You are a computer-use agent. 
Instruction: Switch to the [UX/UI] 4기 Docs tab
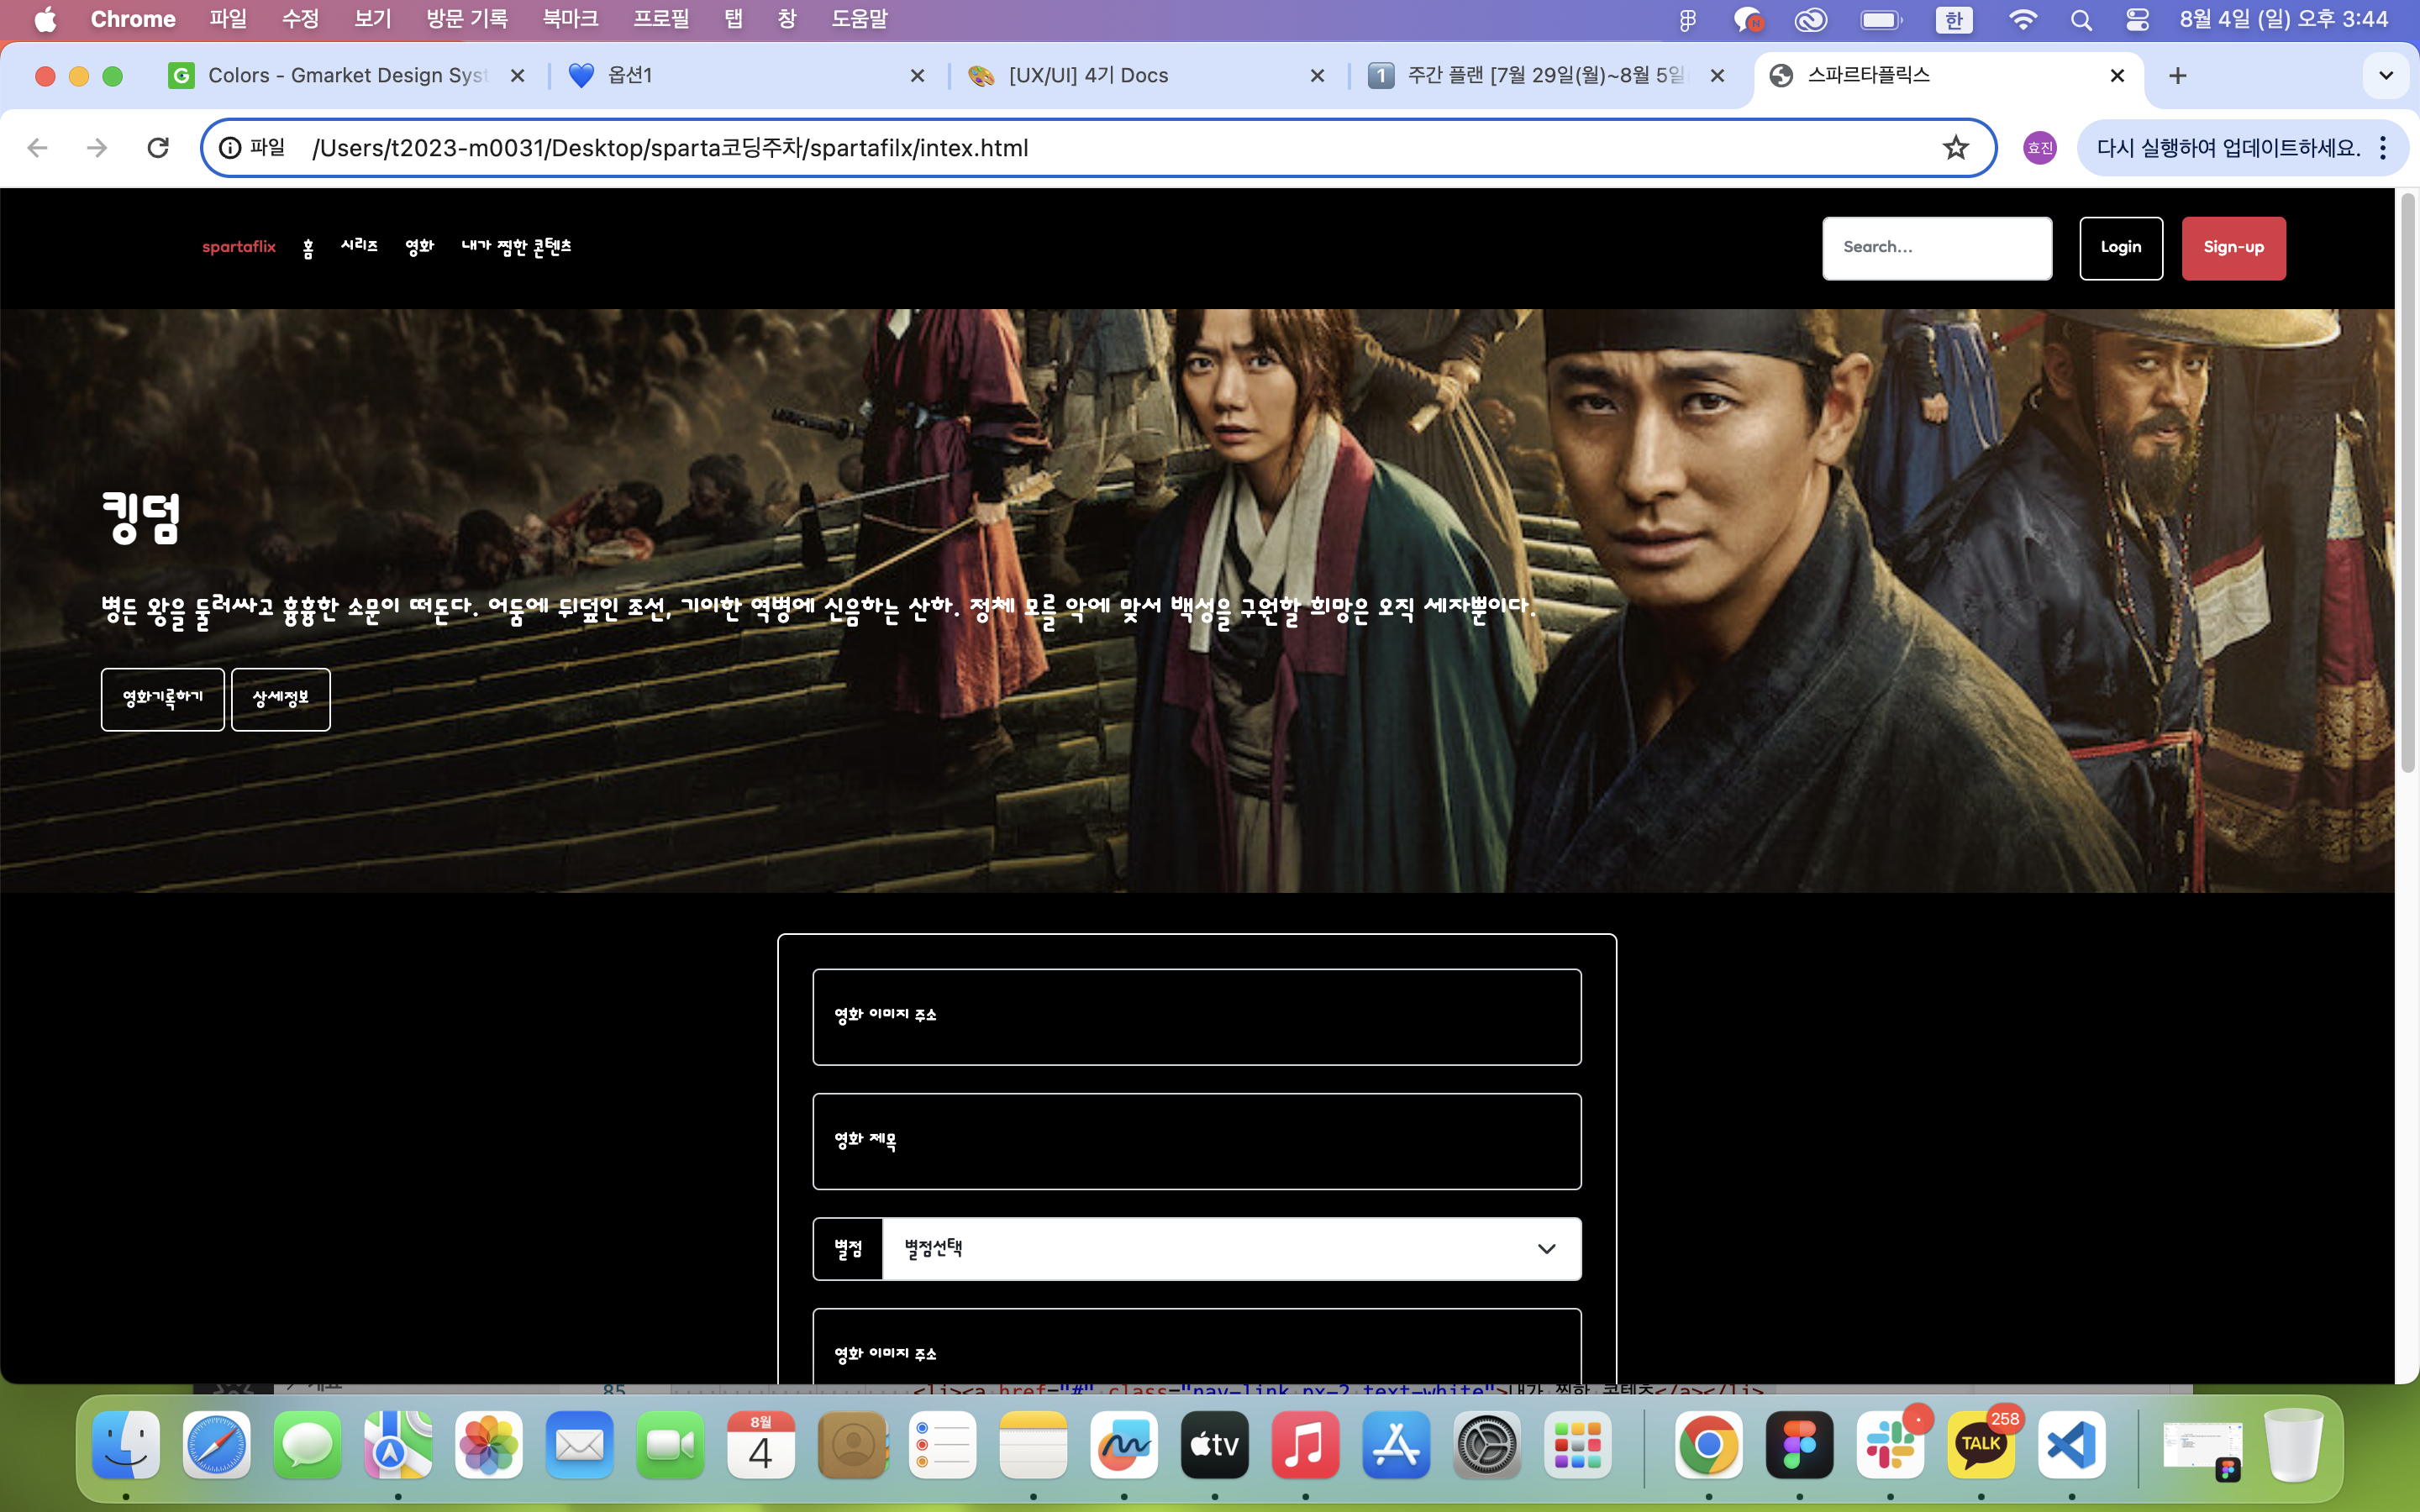(x=1147, y=76)
